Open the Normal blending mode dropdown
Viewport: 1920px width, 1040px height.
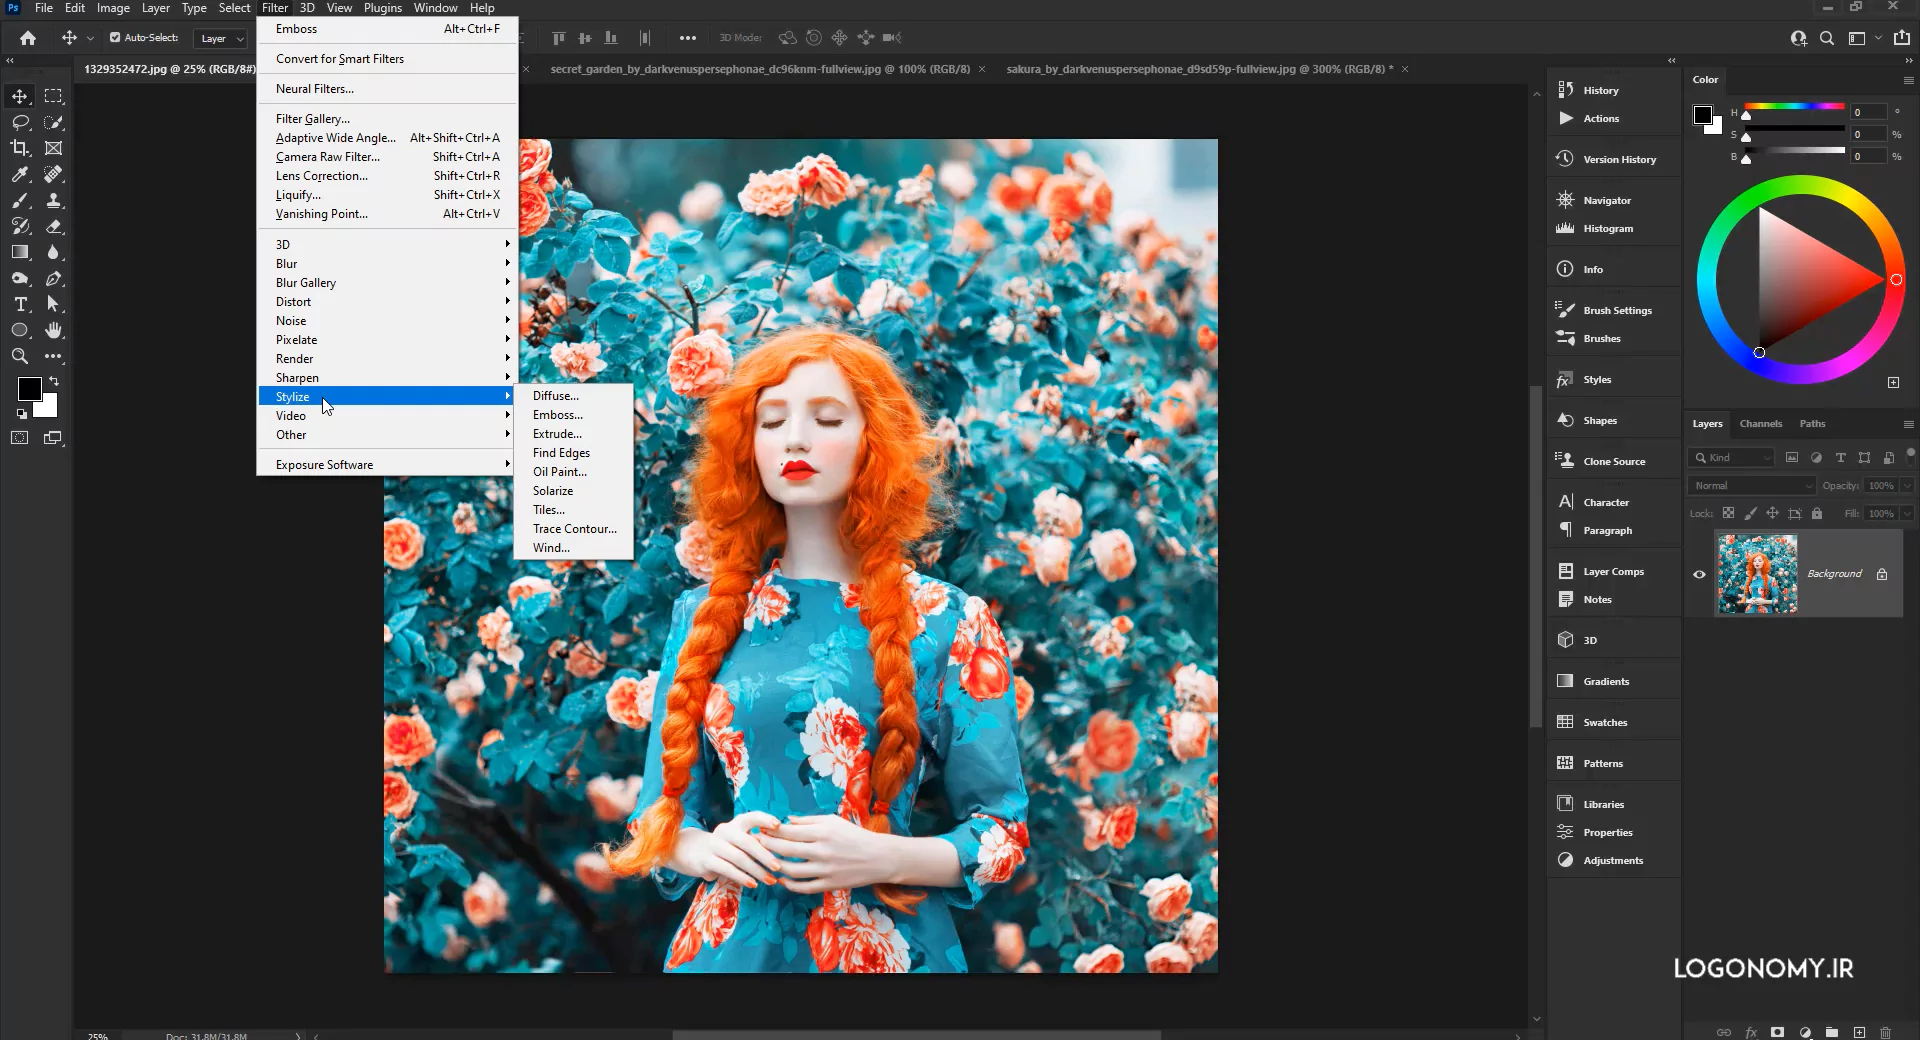(x=1751, y=485)
